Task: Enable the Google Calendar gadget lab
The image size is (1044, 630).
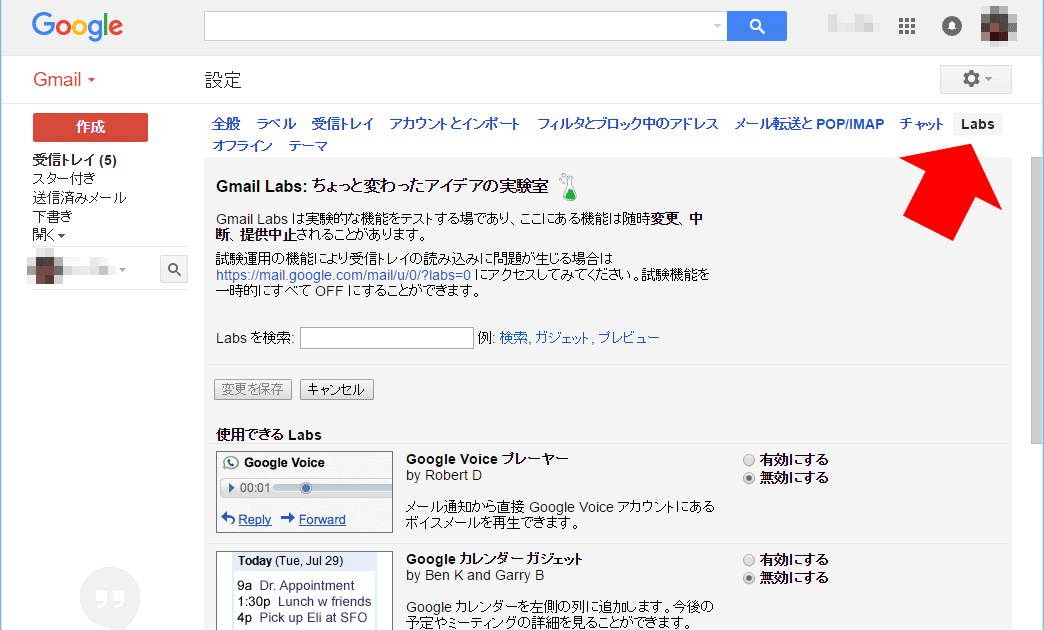Action: pos(749,560)
